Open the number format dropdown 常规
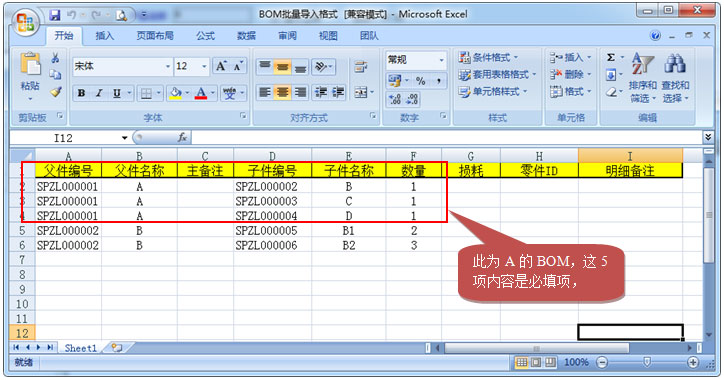This screenshot has height=380, width=724. [x=416, y=60]
